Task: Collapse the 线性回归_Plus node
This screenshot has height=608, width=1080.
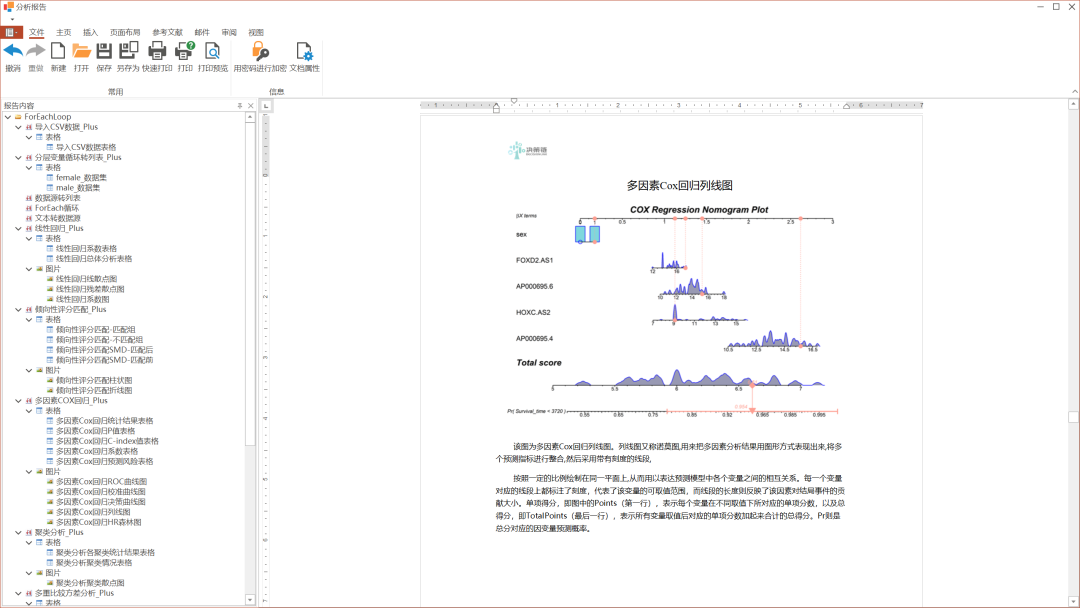Action: click(18, 229)
